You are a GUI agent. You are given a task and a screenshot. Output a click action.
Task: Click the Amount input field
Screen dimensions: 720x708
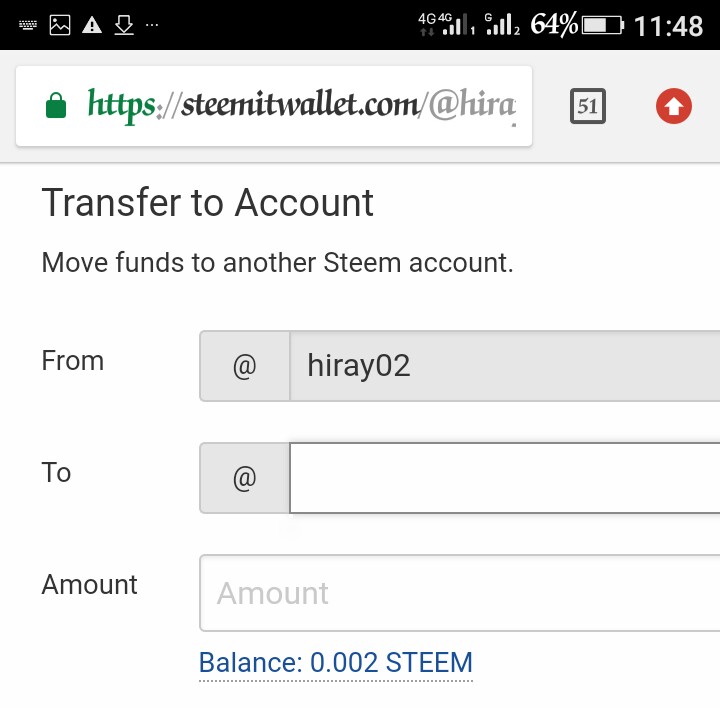click(x=460, y=593)
